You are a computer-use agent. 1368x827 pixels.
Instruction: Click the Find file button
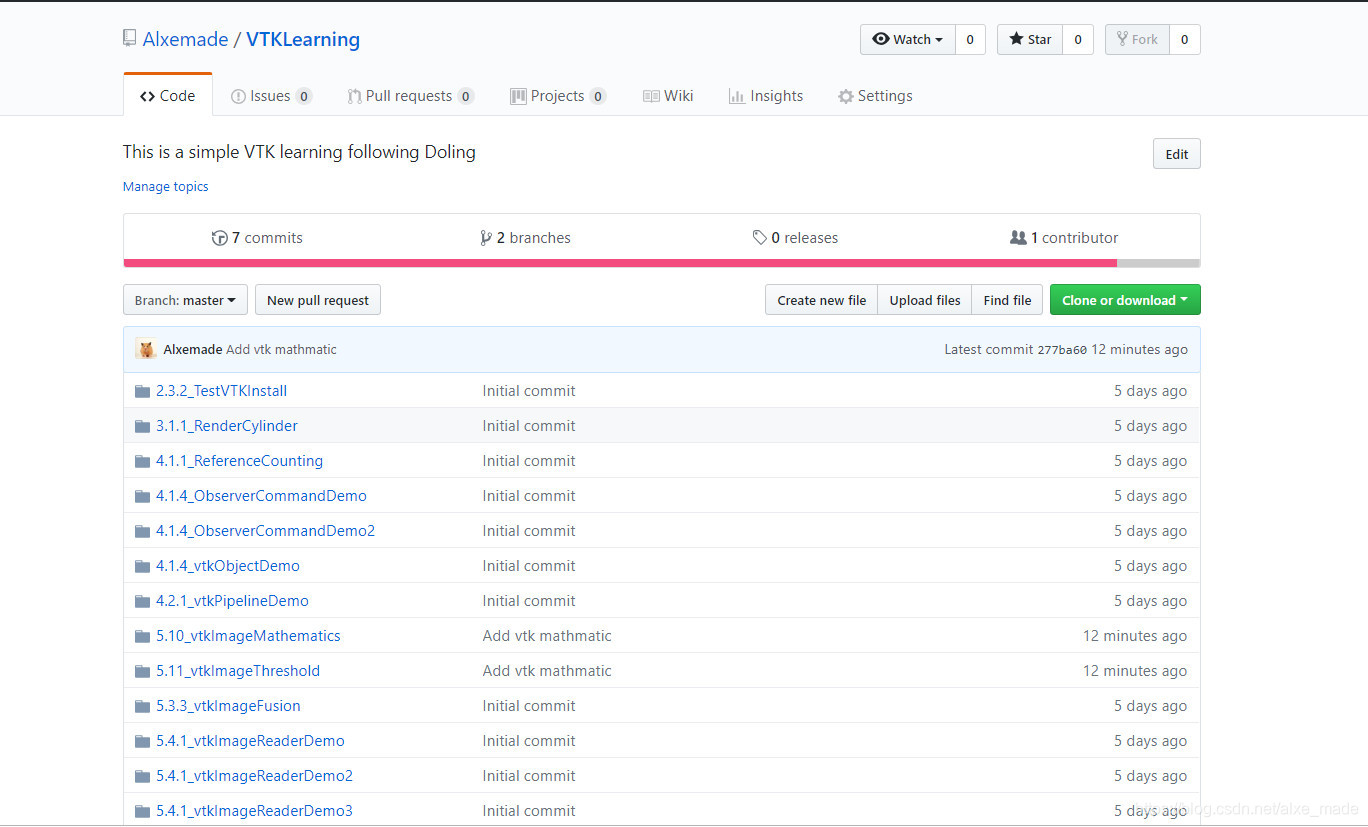1007,300
